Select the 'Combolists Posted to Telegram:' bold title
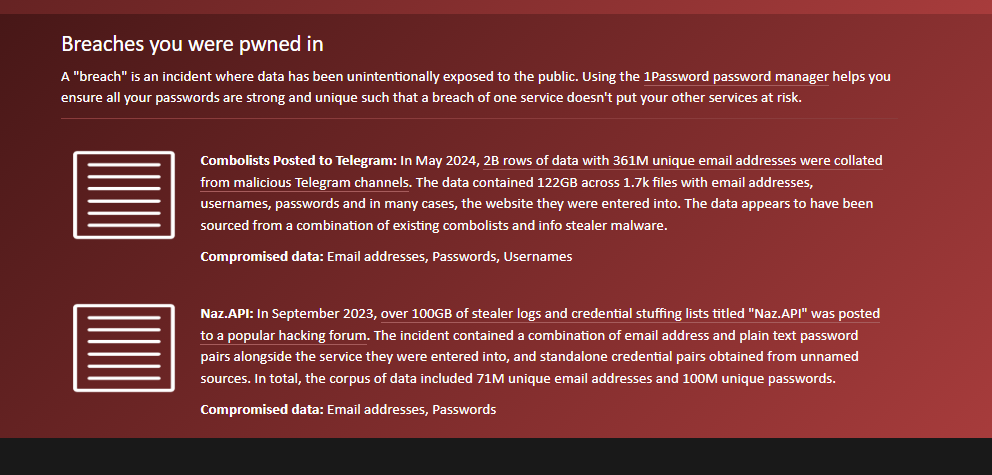Image resolution: width=992 pixels, height=475 pixels. pos(299,161)
